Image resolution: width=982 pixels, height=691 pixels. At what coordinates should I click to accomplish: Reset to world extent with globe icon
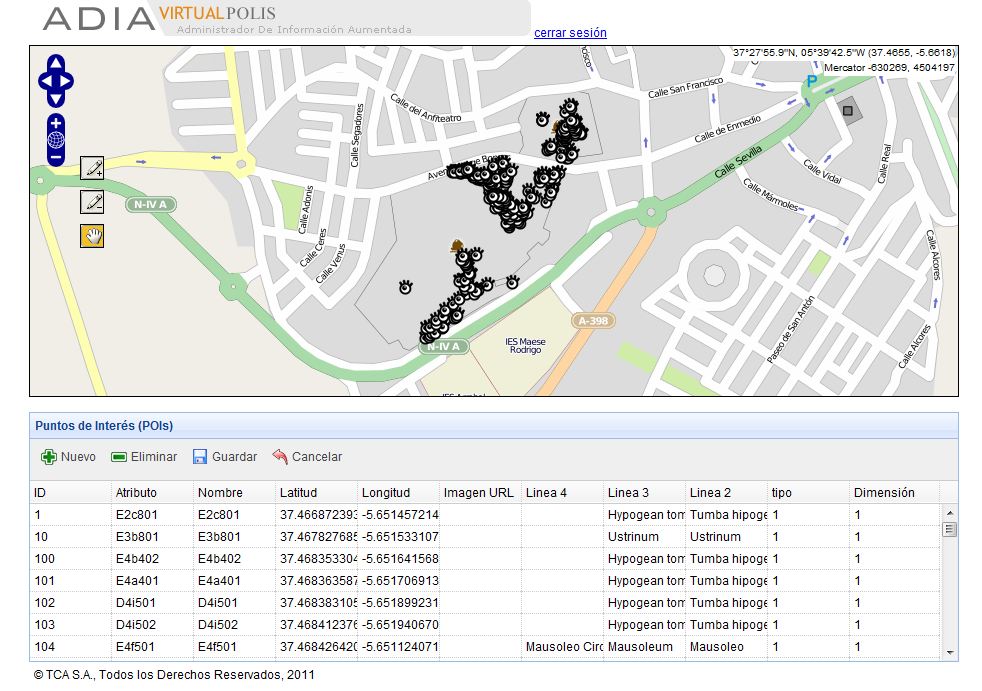pos(56,140)
